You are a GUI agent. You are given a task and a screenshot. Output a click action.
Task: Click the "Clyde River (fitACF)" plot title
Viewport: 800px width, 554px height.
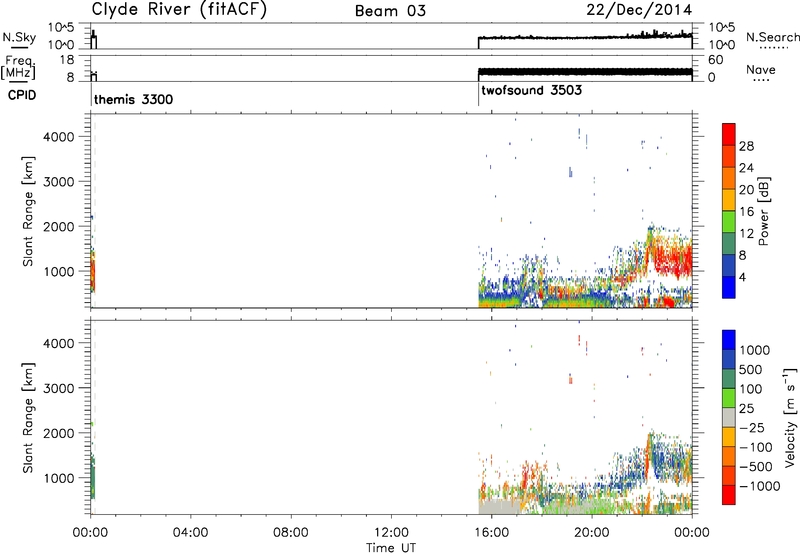pos(179,9)
